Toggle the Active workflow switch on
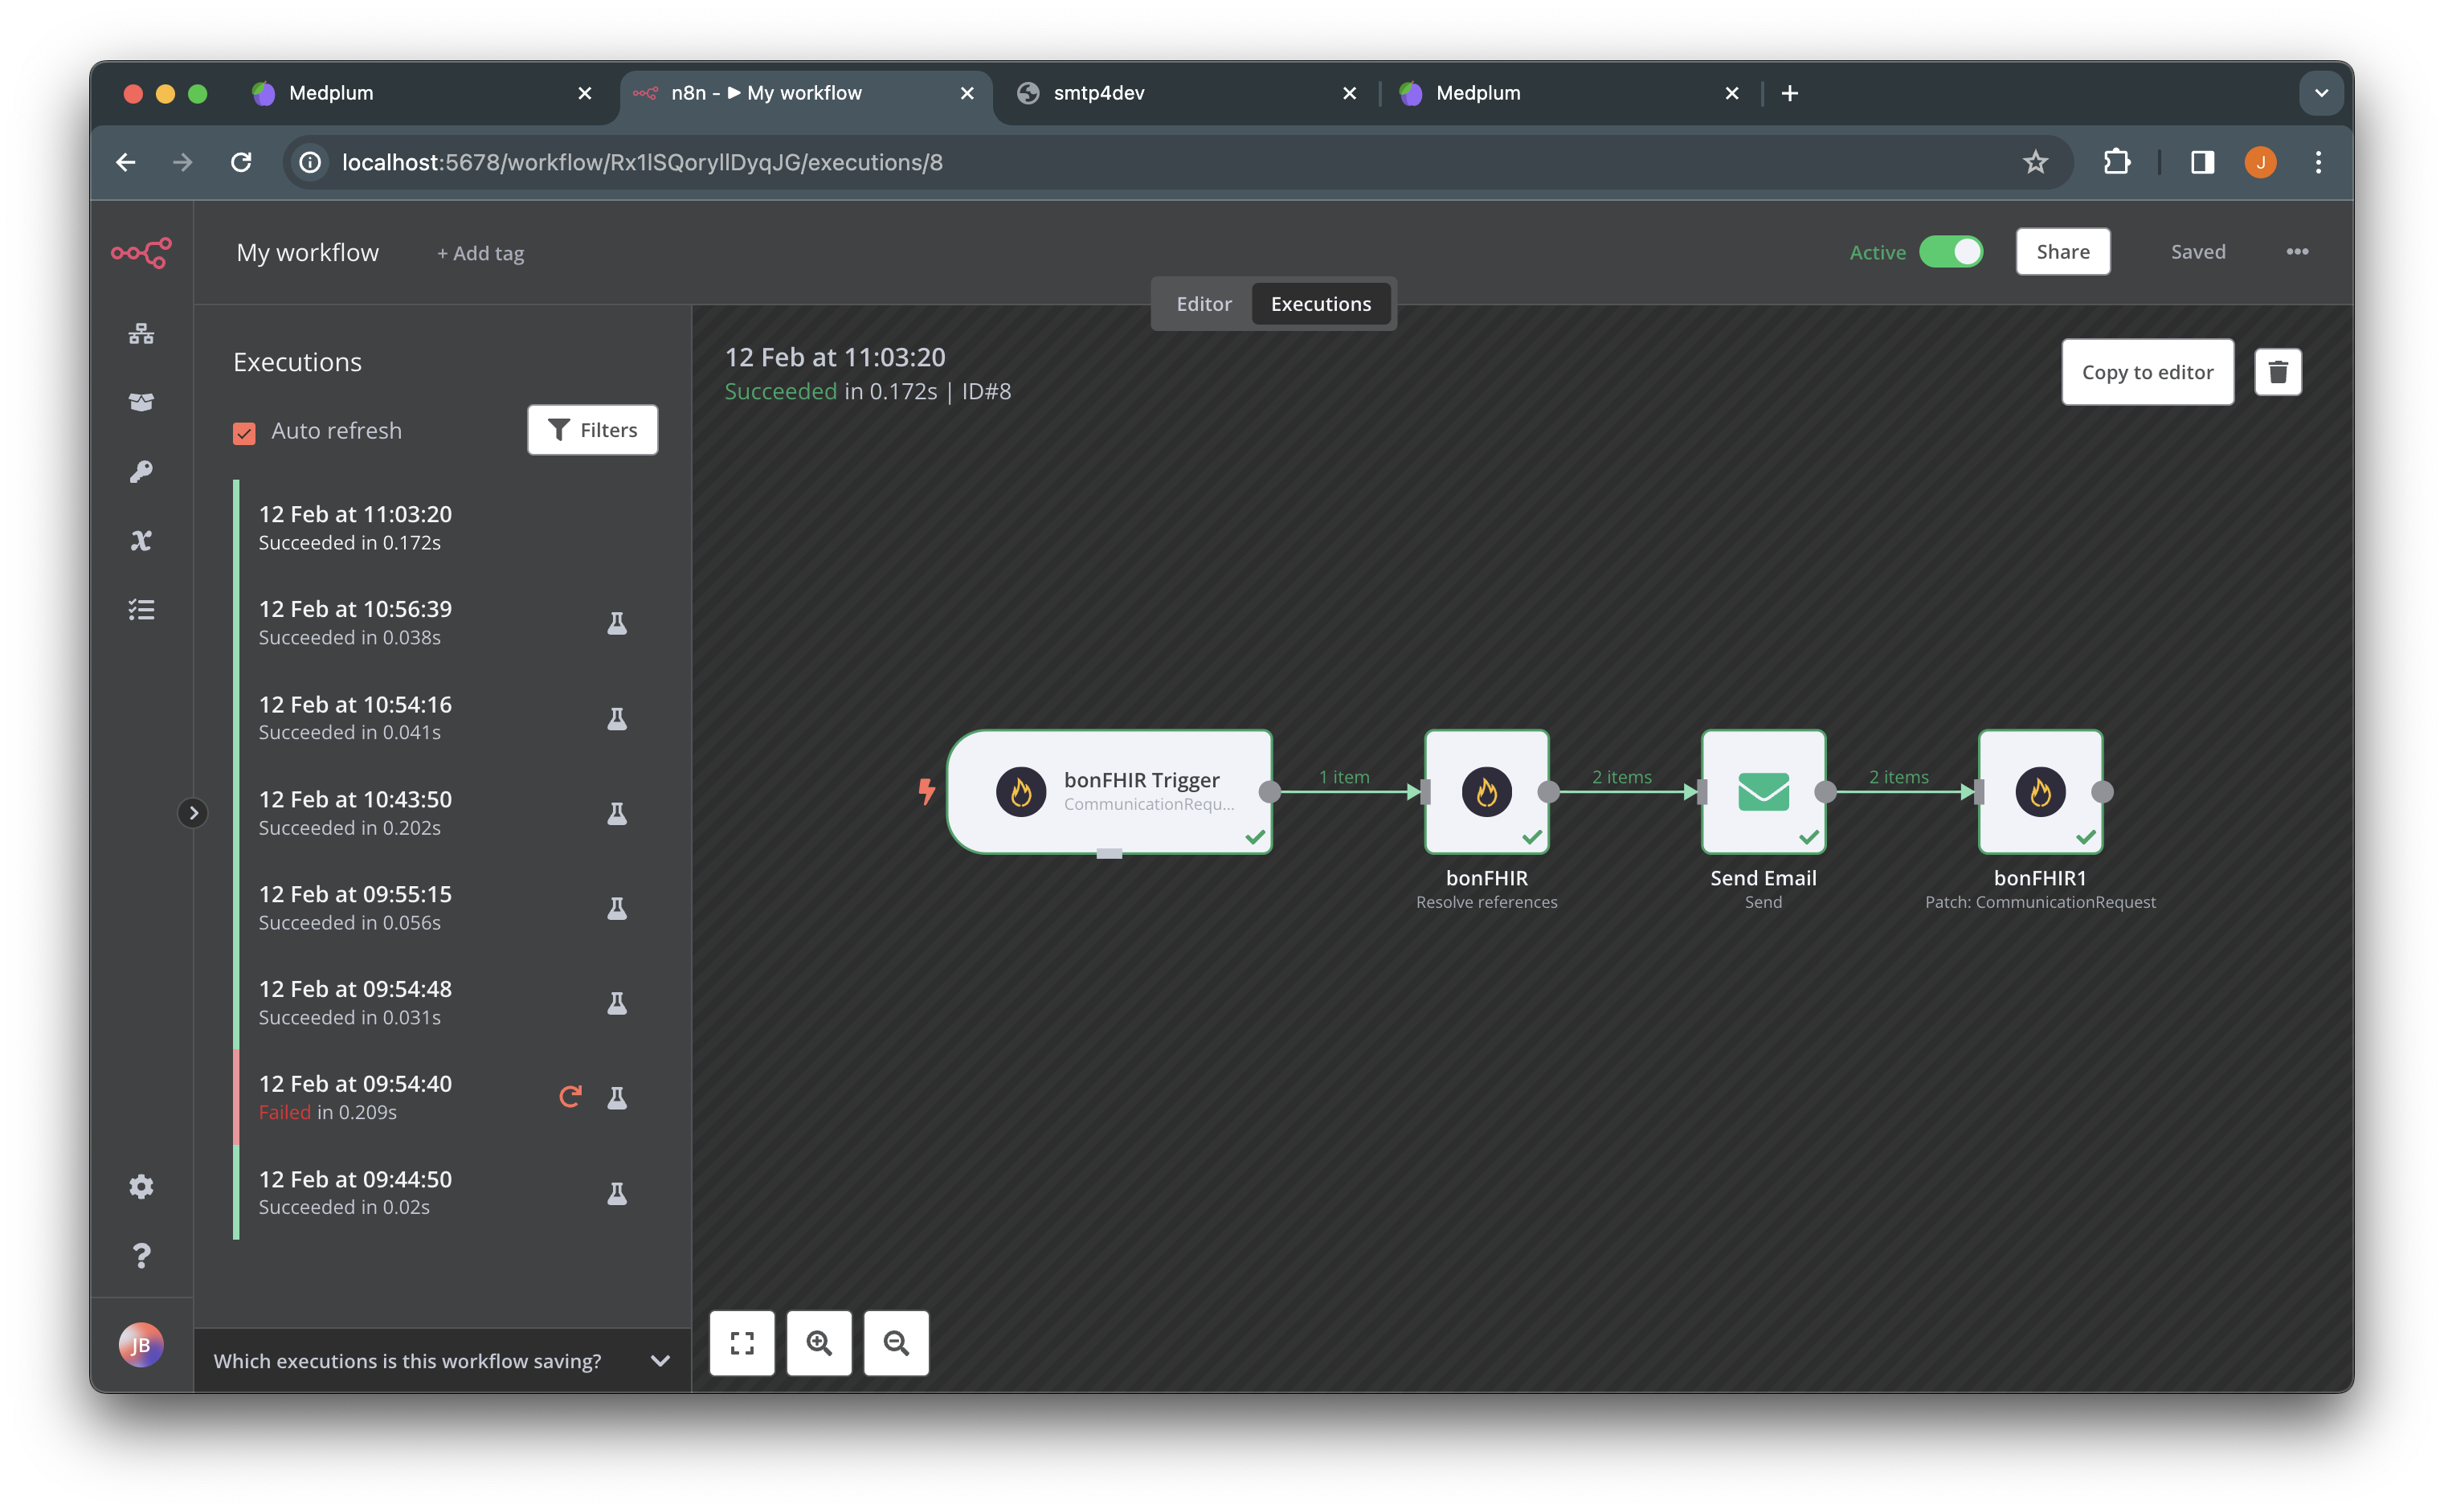The width and height of the screenshot is (2444, 1512). click(x=1952, y=251)
